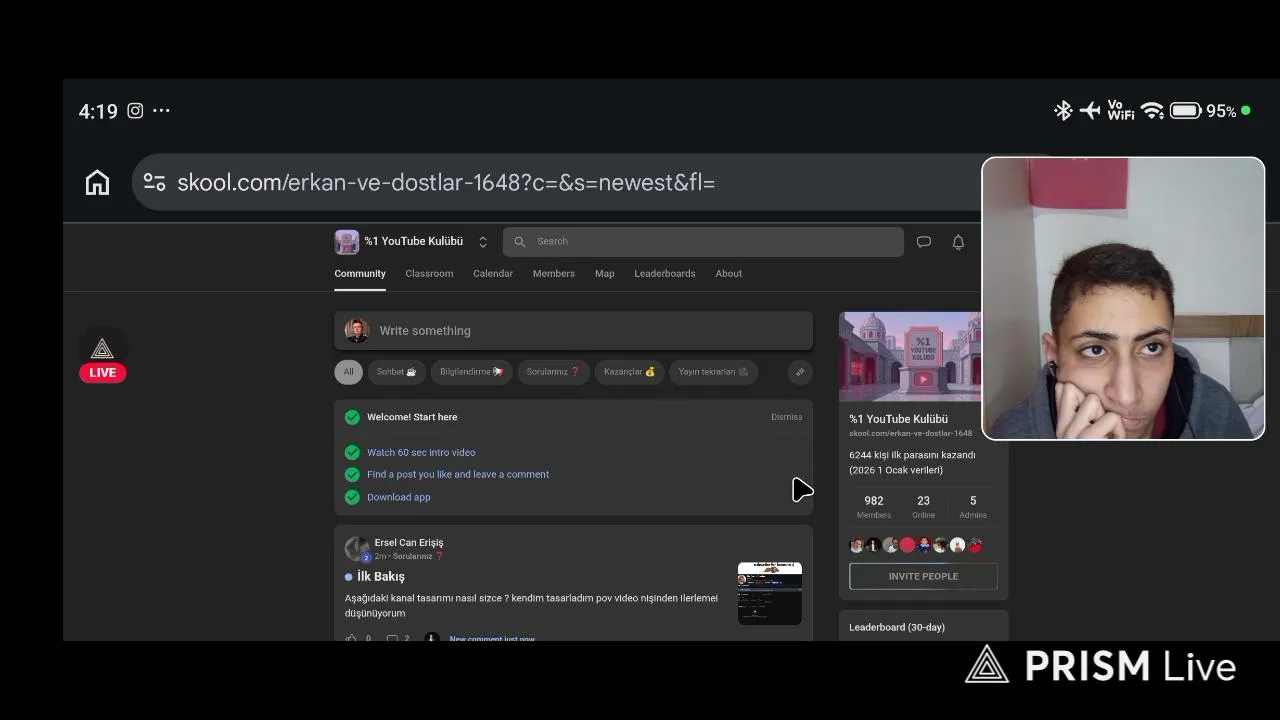Image resolution: width=1280 pixels, height=720 pixels.
Task: Tap the webcam overlay window
Action: click(1123, 298)
